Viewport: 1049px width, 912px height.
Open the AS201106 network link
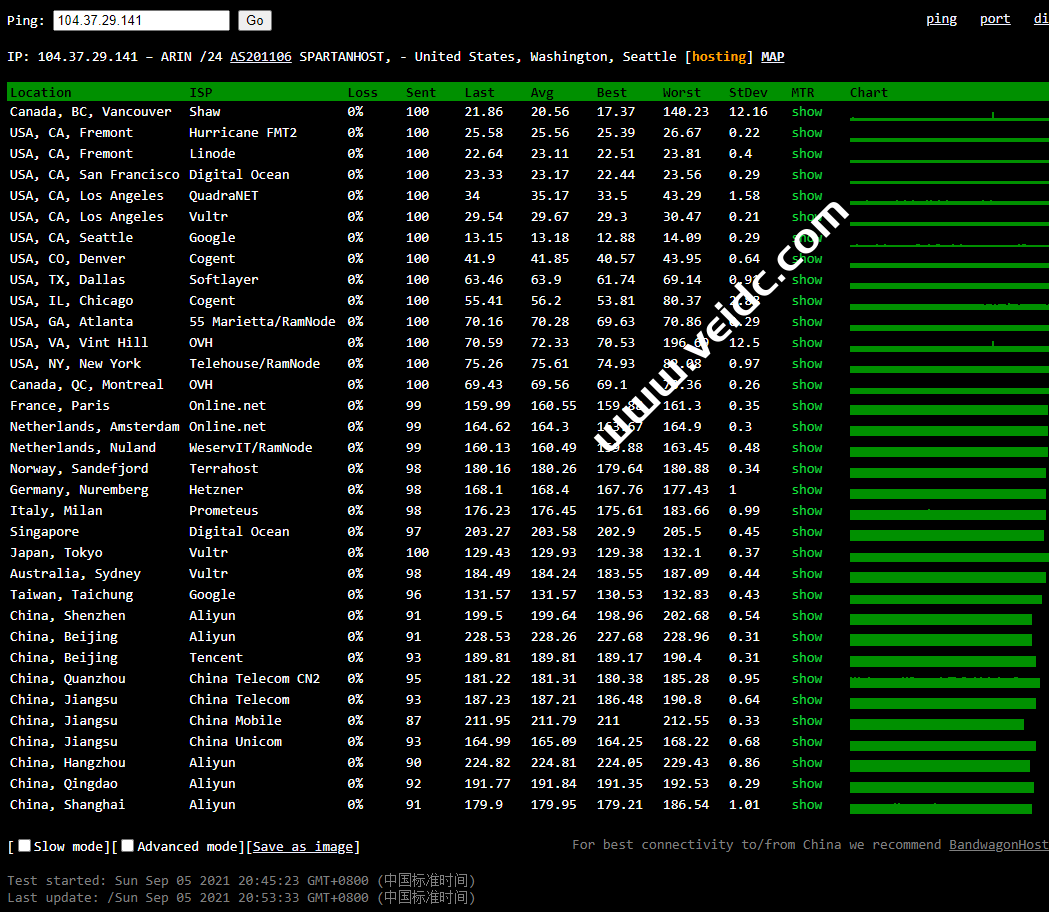point(261,57)
